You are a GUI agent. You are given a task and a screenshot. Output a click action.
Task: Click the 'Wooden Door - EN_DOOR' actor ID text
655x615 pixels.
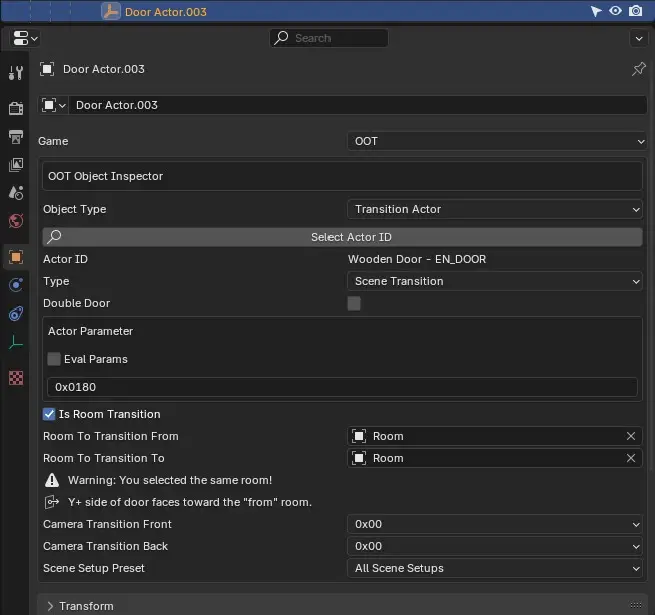click(417, 259)
